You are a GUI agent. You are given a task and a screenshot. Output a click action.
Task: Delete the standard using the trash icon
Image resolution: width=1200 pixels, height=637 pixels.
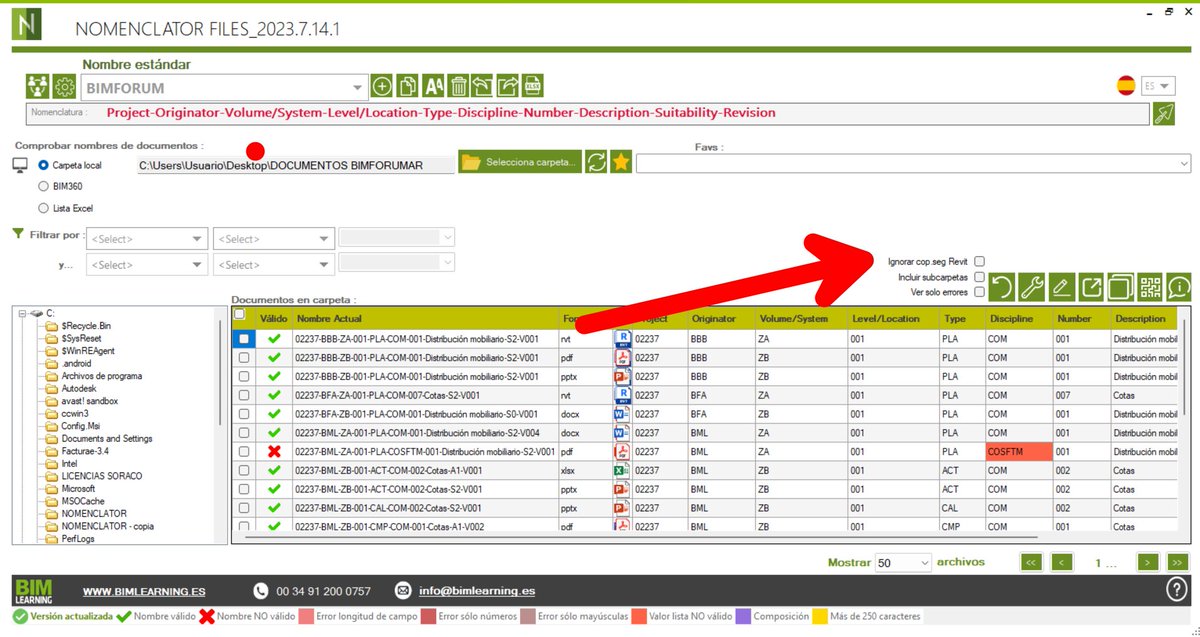click(458, 86)
